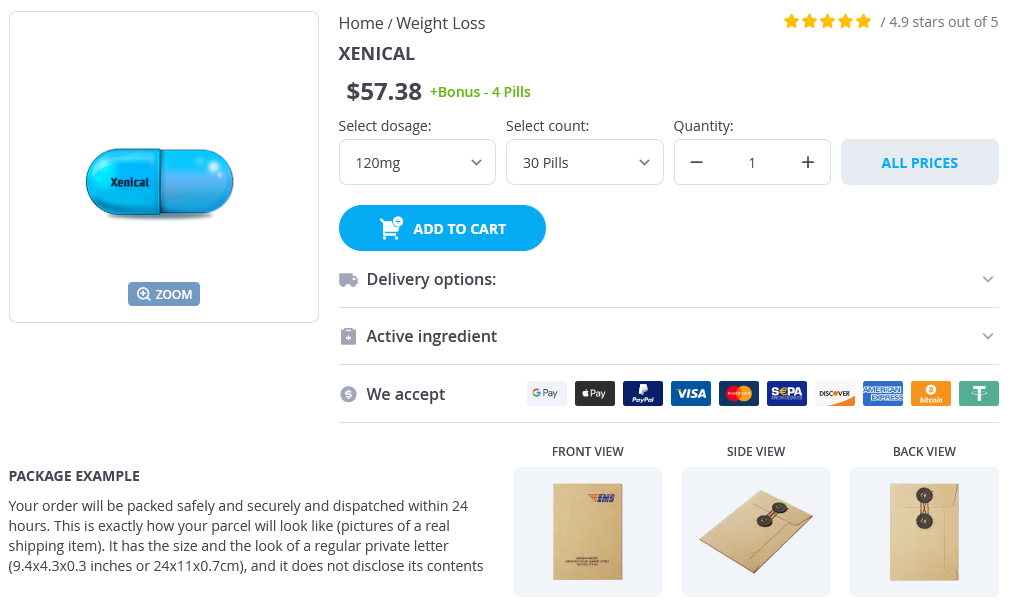The width and height of the screenshot is (1011, 610).
Task: Expand the Delivery options section
Action: 668,280
